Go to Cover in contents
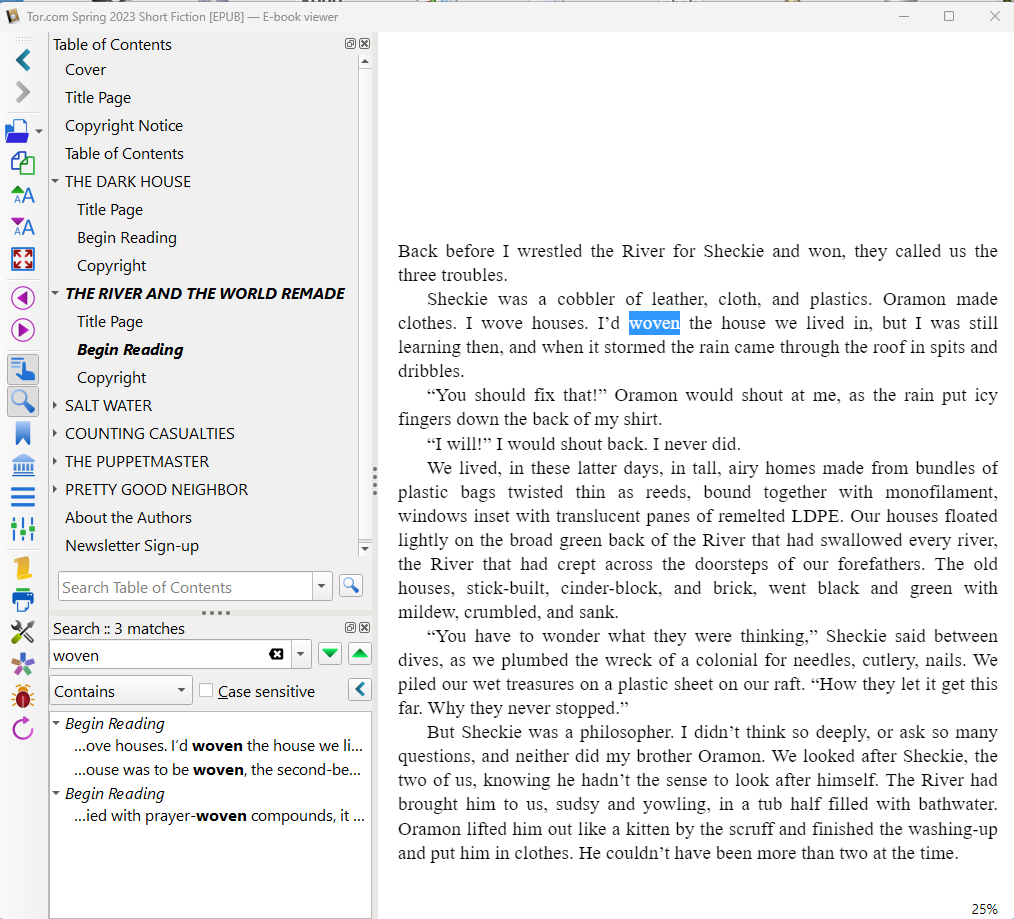This screenshot has width=1014, height=919. tap(85, 70)
